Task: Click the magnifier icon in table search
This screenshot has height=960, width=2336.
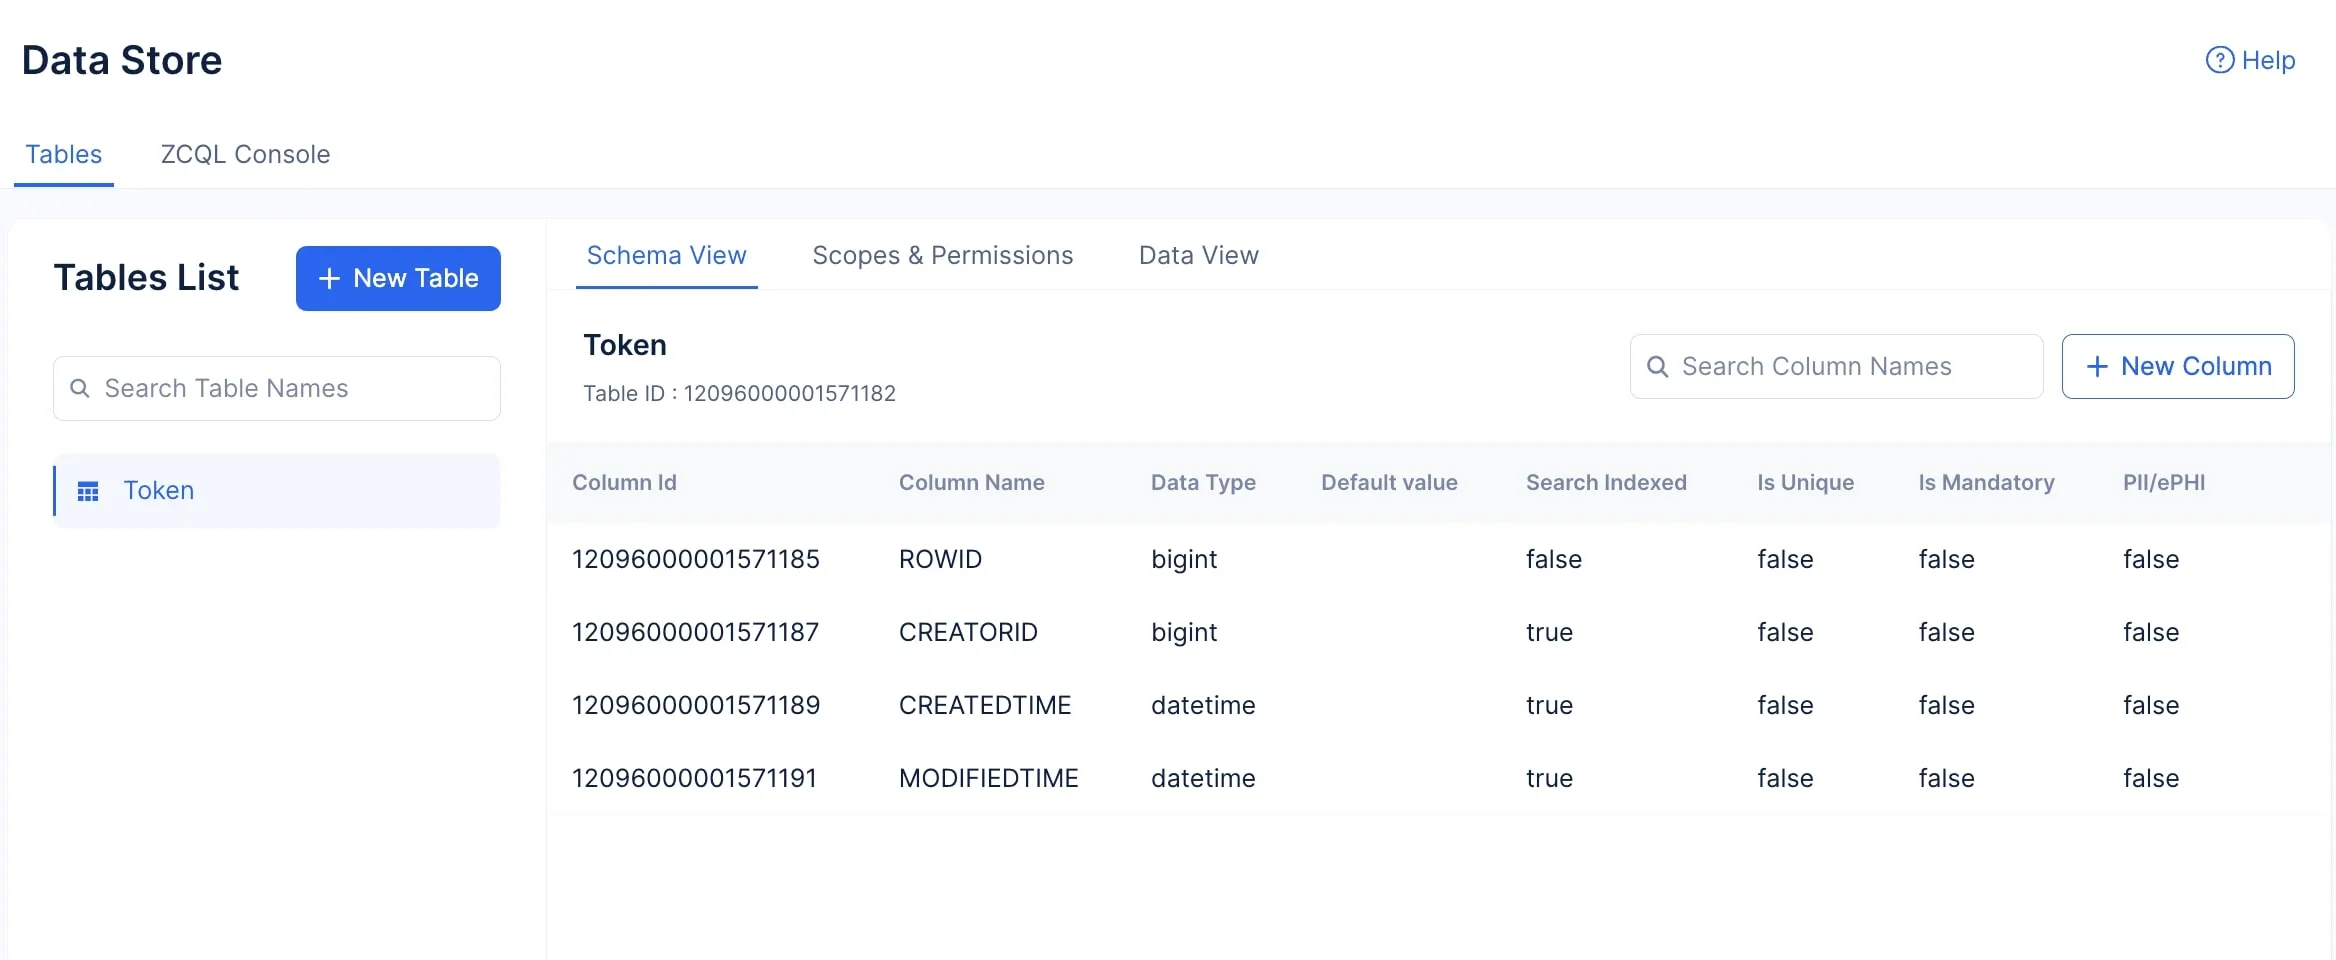Action: (80, 388)
